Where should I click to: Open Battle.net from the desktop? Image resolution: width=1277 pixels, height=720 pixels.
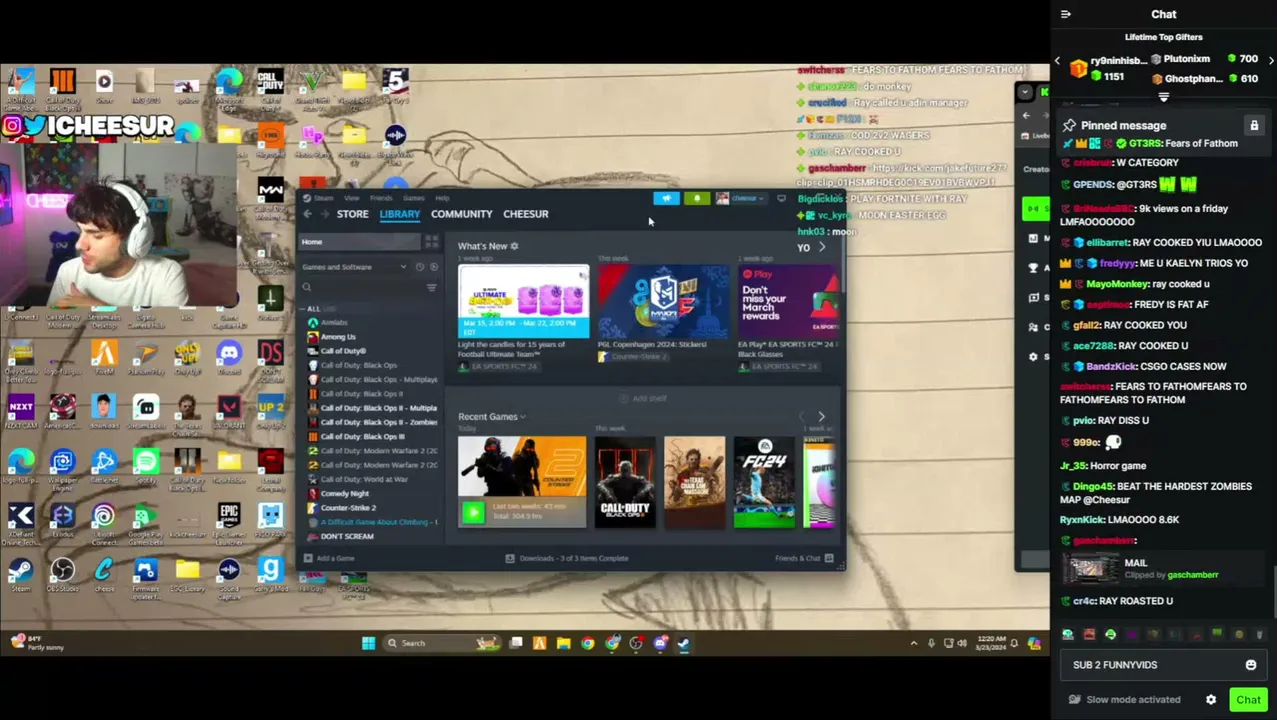pyautogui.click(x=104, y=464)
